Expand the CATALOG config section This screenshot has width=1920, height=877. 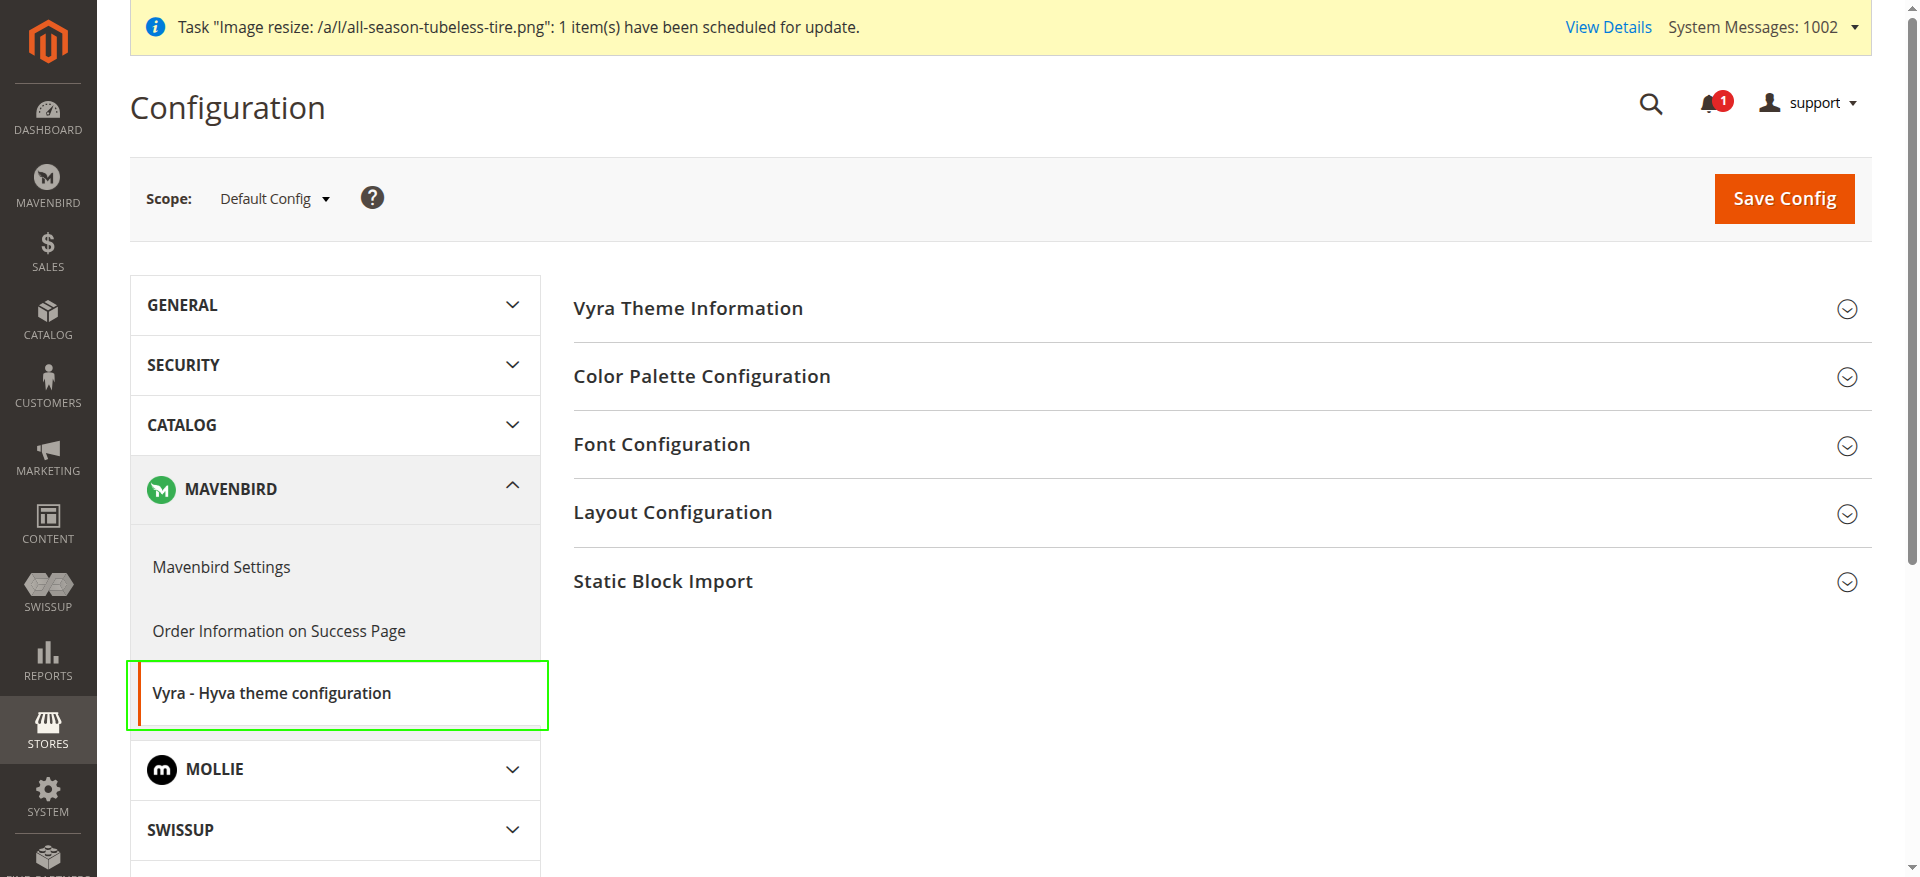(x=335, y=425)
